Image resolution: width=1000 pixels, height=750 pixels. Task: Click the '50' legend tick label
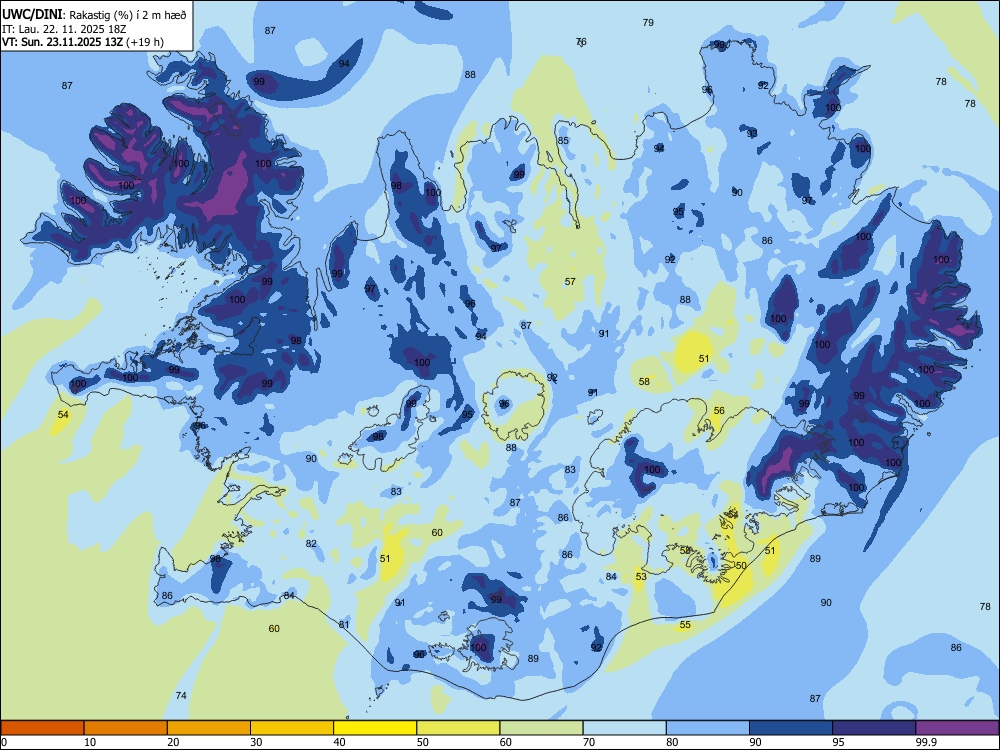tap(423, 742)
